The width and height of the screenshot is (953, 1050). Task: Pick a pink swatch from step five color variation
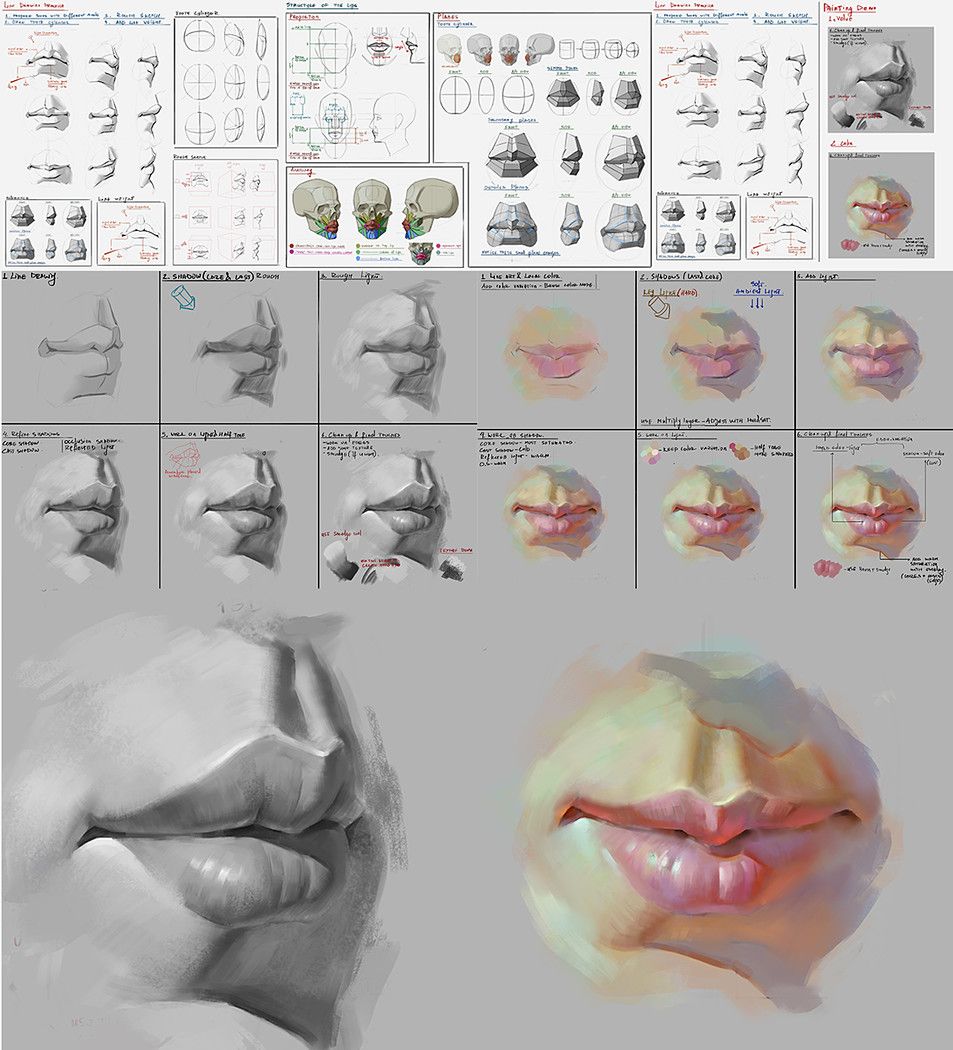point(652,461)
